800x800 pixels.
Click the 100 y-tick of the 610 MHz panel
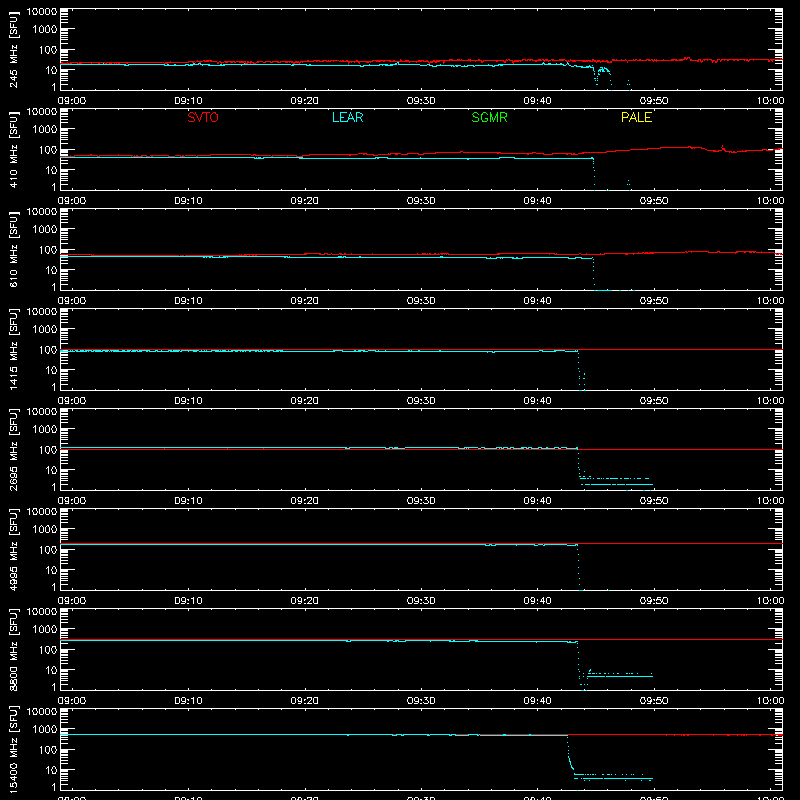(x=48, y=249)
